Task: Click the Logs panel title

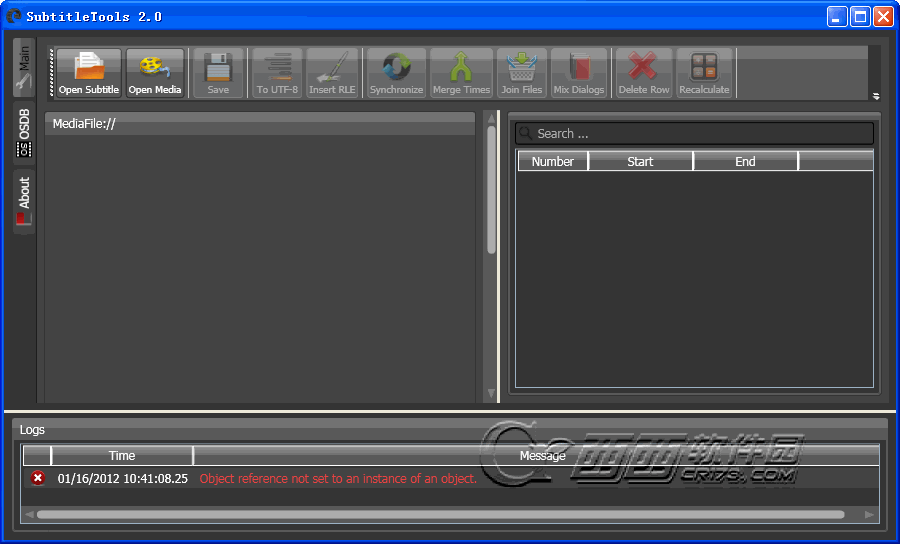Action: pyautogui.click(x=32, y=430)
